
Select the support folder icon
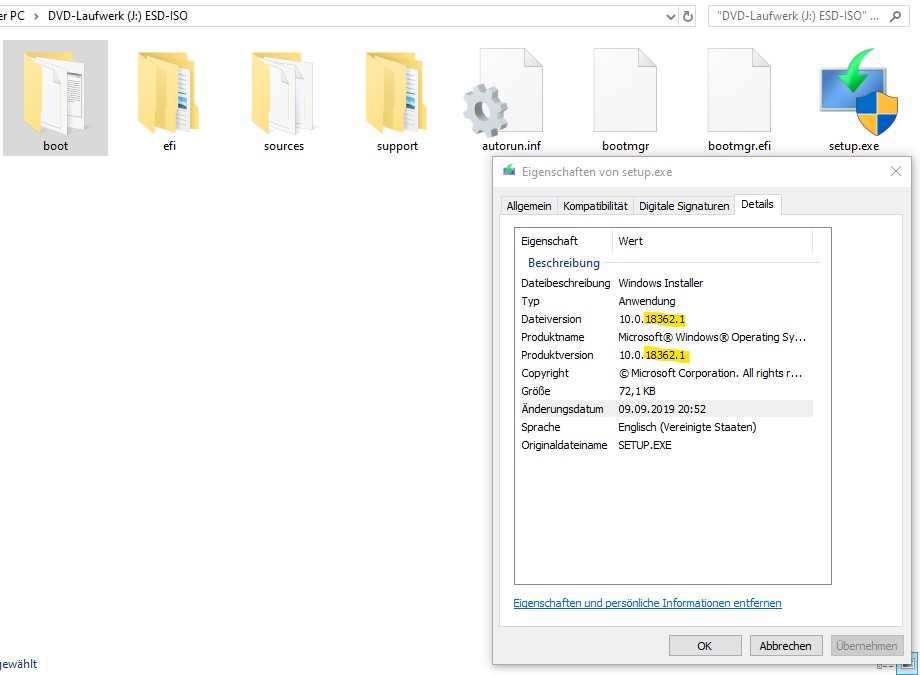[x=397, y=93]
